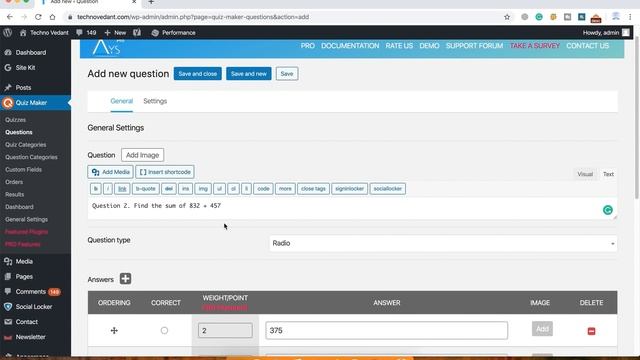
Task: Delete the answer 375 row
Action: click(x=591, y=331)
